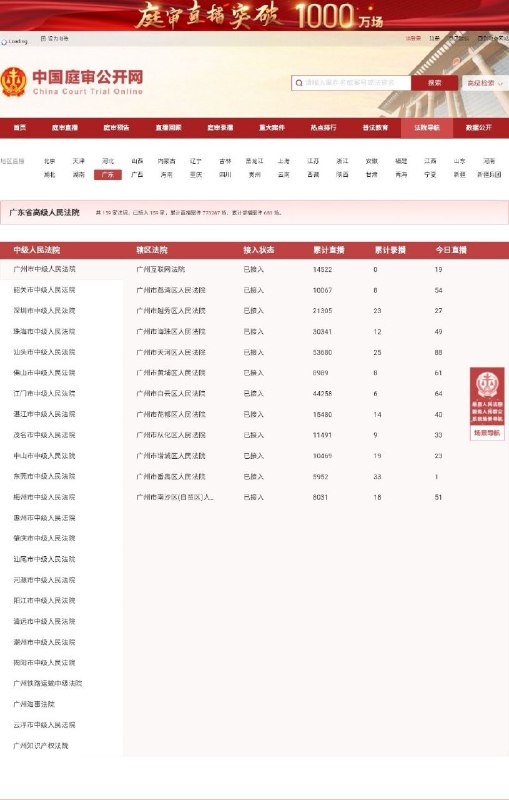Open the 直播回顾 nav tab

pos(168,128)
